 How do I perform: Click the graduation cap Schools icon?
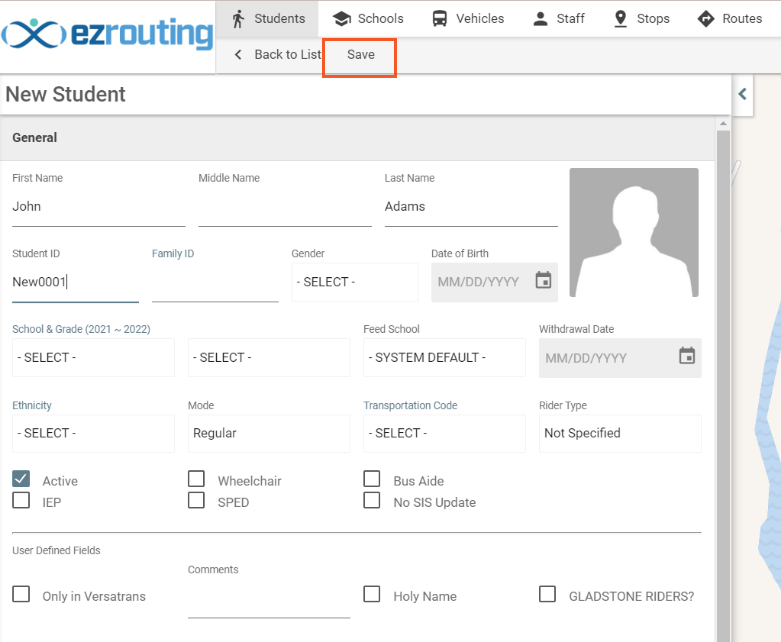(342, 19)
